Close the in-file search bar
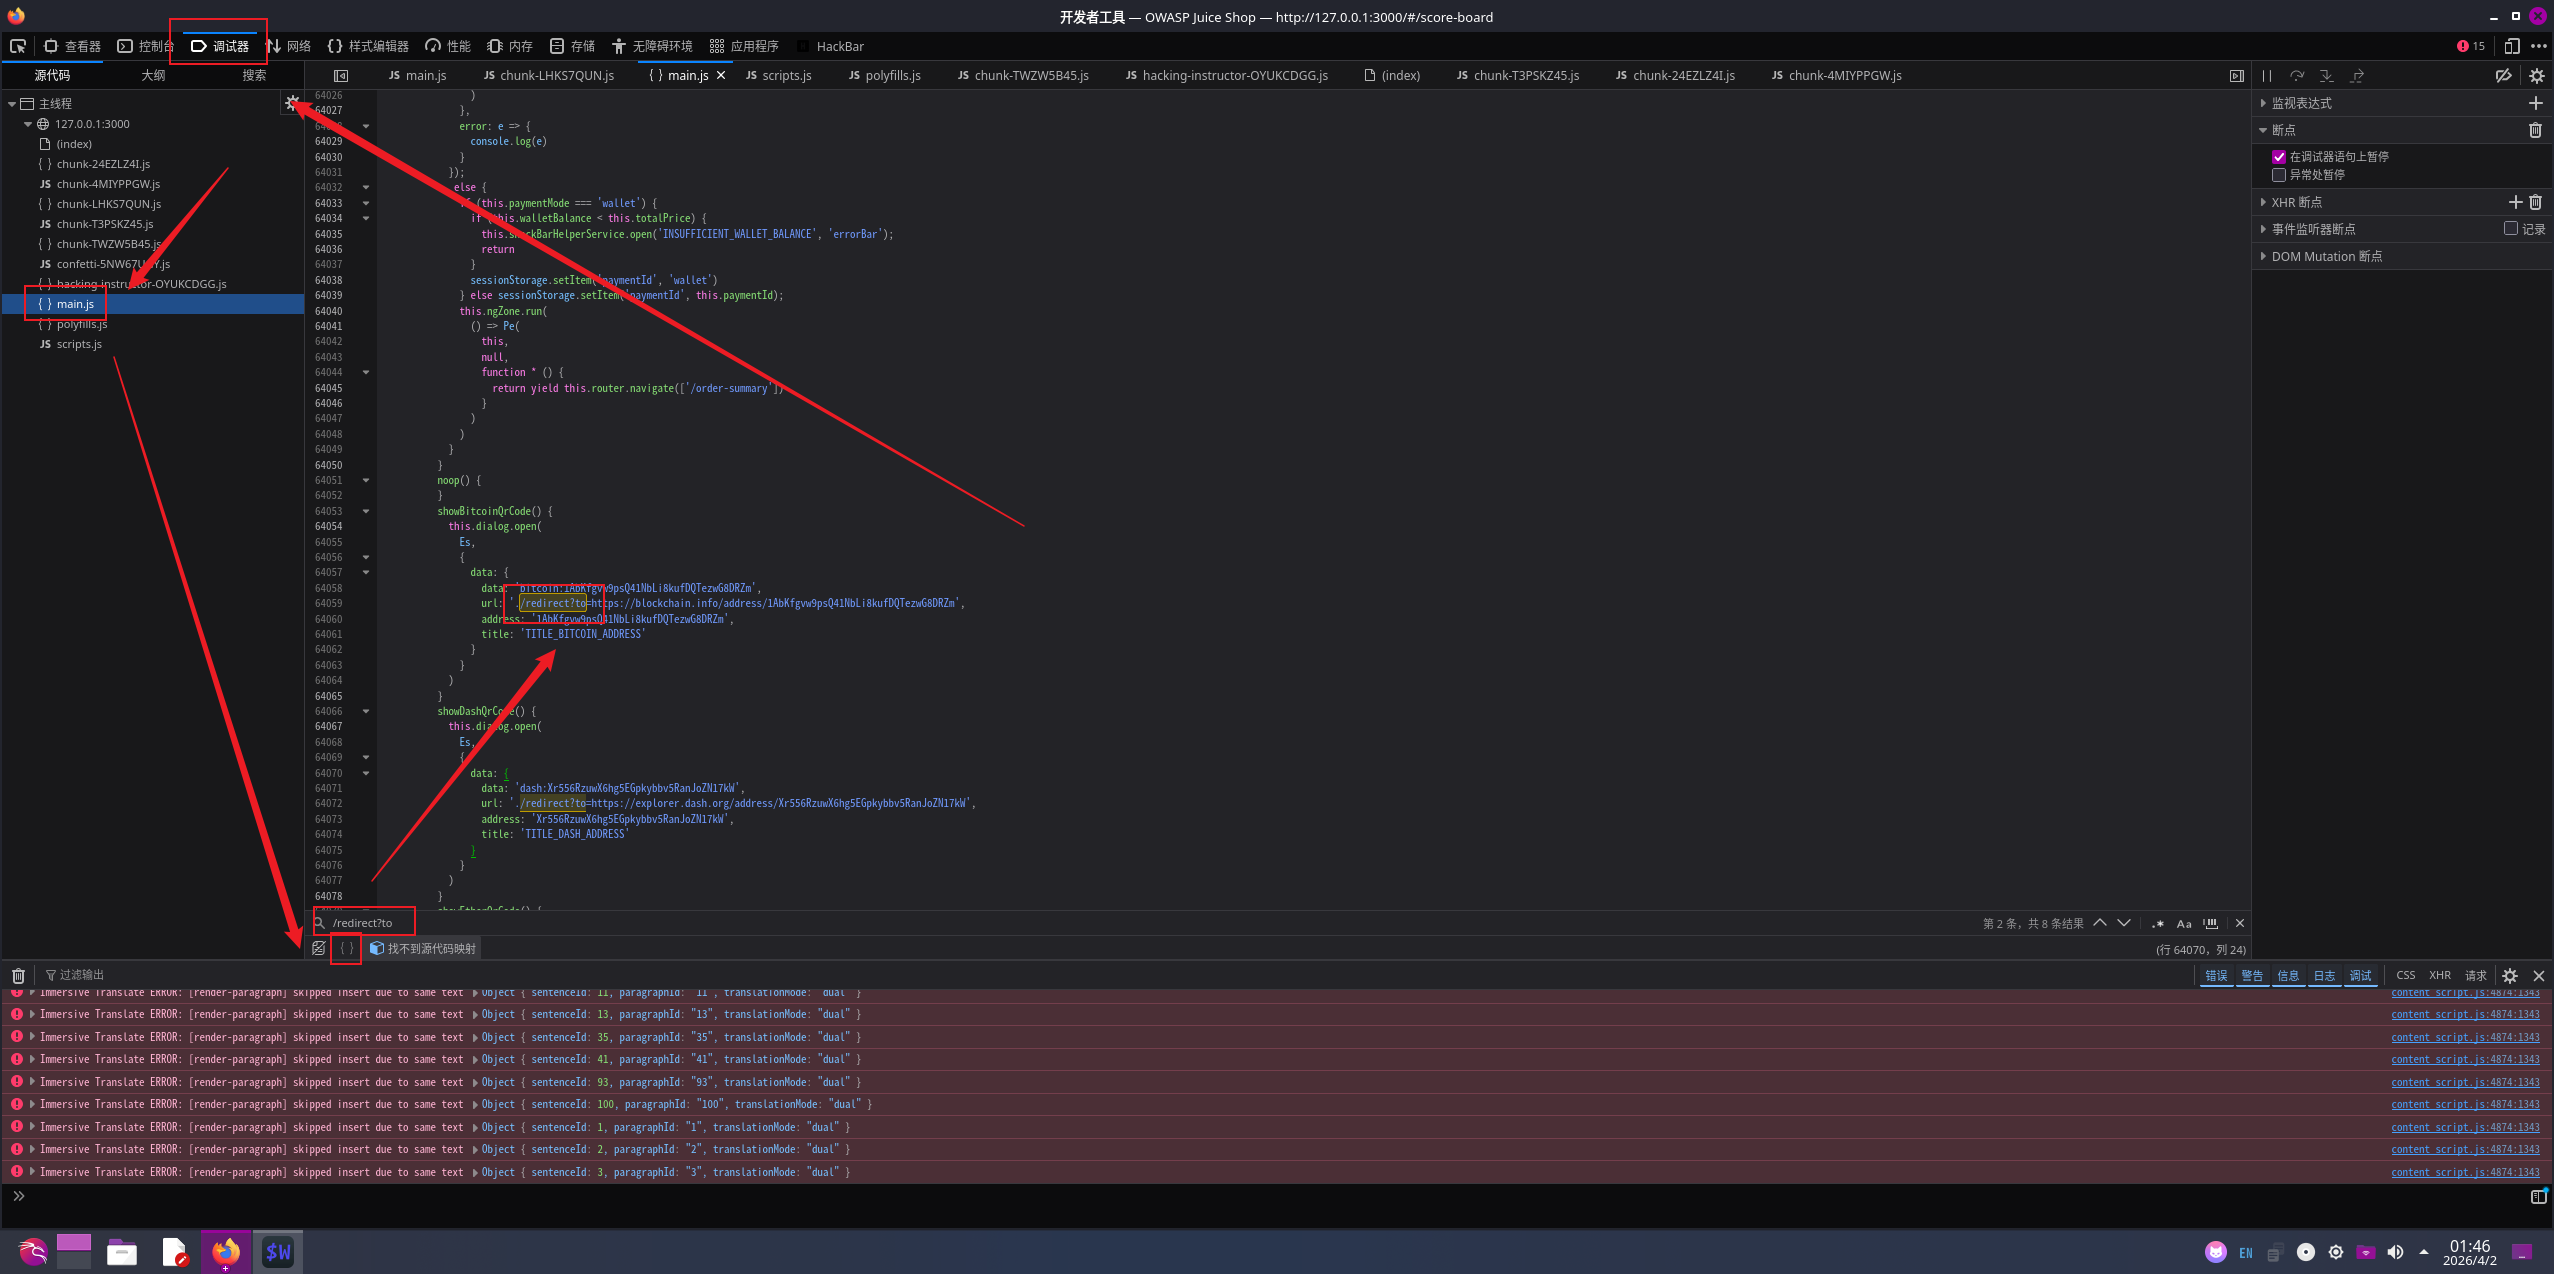Image resolution: width=2554 pixels, height=1274 pixels. (2240, 923)
